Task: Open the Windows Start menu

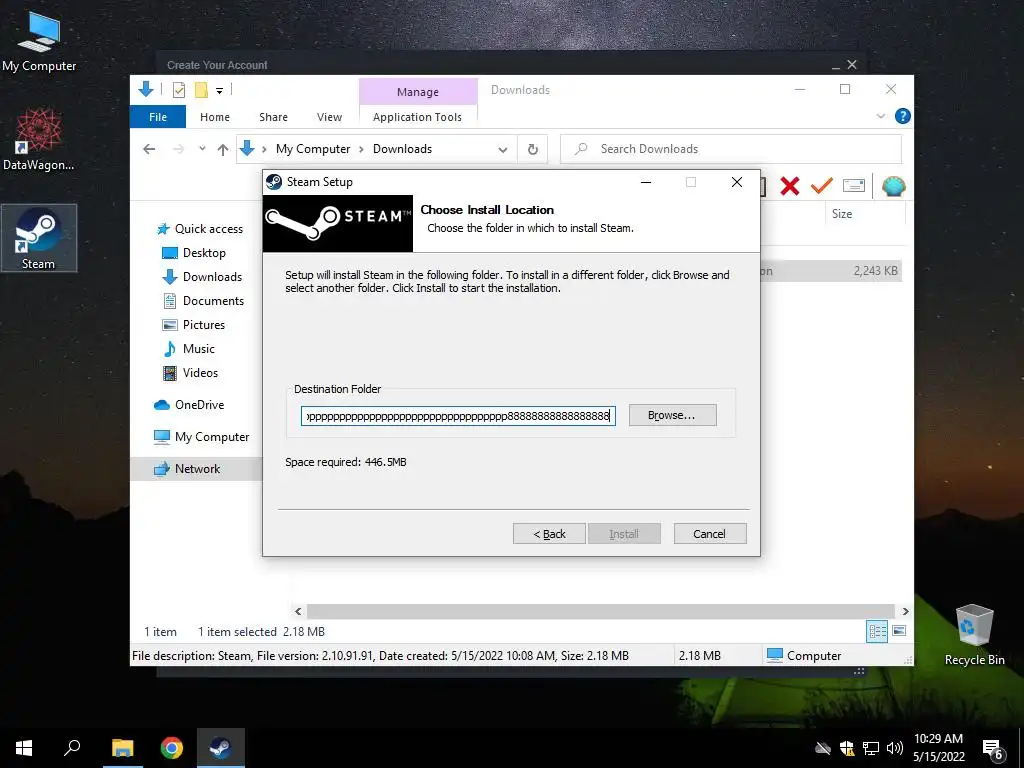Action: point(24,748)
